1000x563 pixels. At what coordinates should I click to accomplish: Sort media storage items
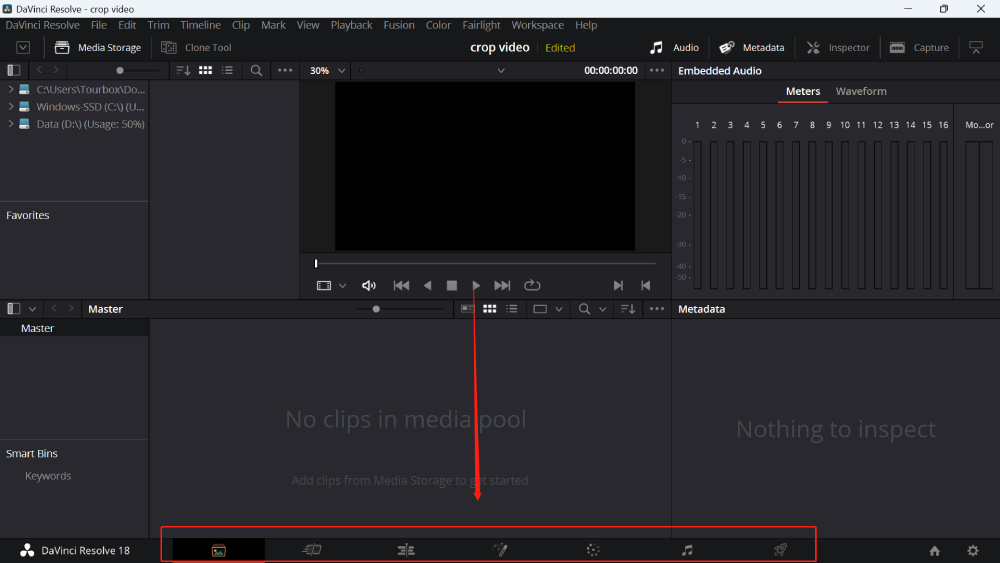[183, 70]
